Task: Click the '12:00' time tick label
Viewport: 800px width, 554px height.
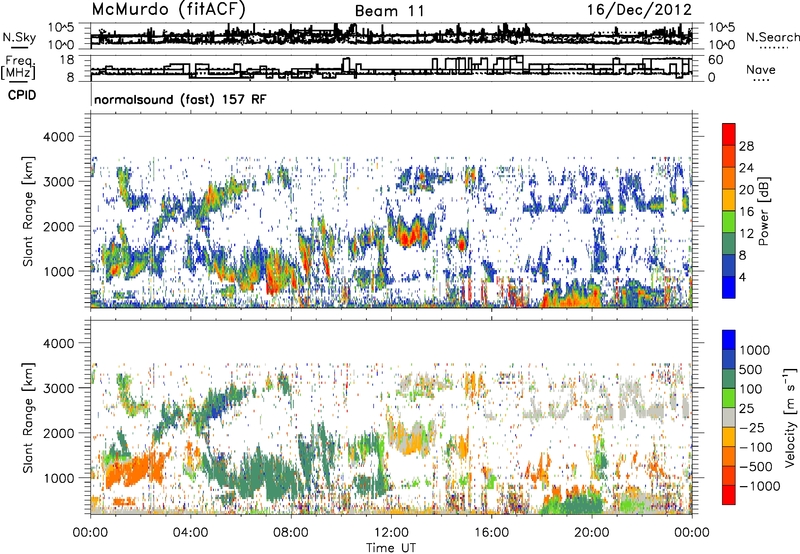Action: point(391,533)
